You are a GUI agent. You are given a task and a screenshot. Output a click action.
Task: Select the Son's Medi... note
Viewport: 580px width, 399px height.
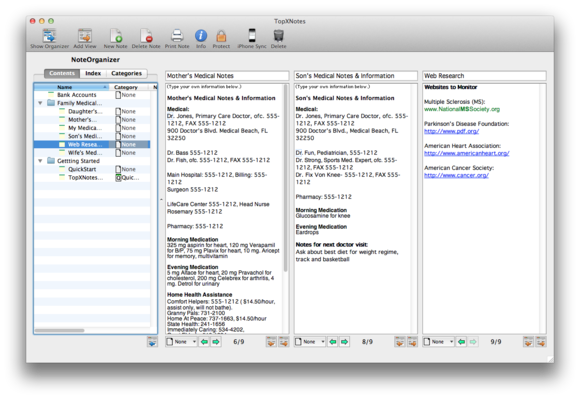(x=85, y=136)
